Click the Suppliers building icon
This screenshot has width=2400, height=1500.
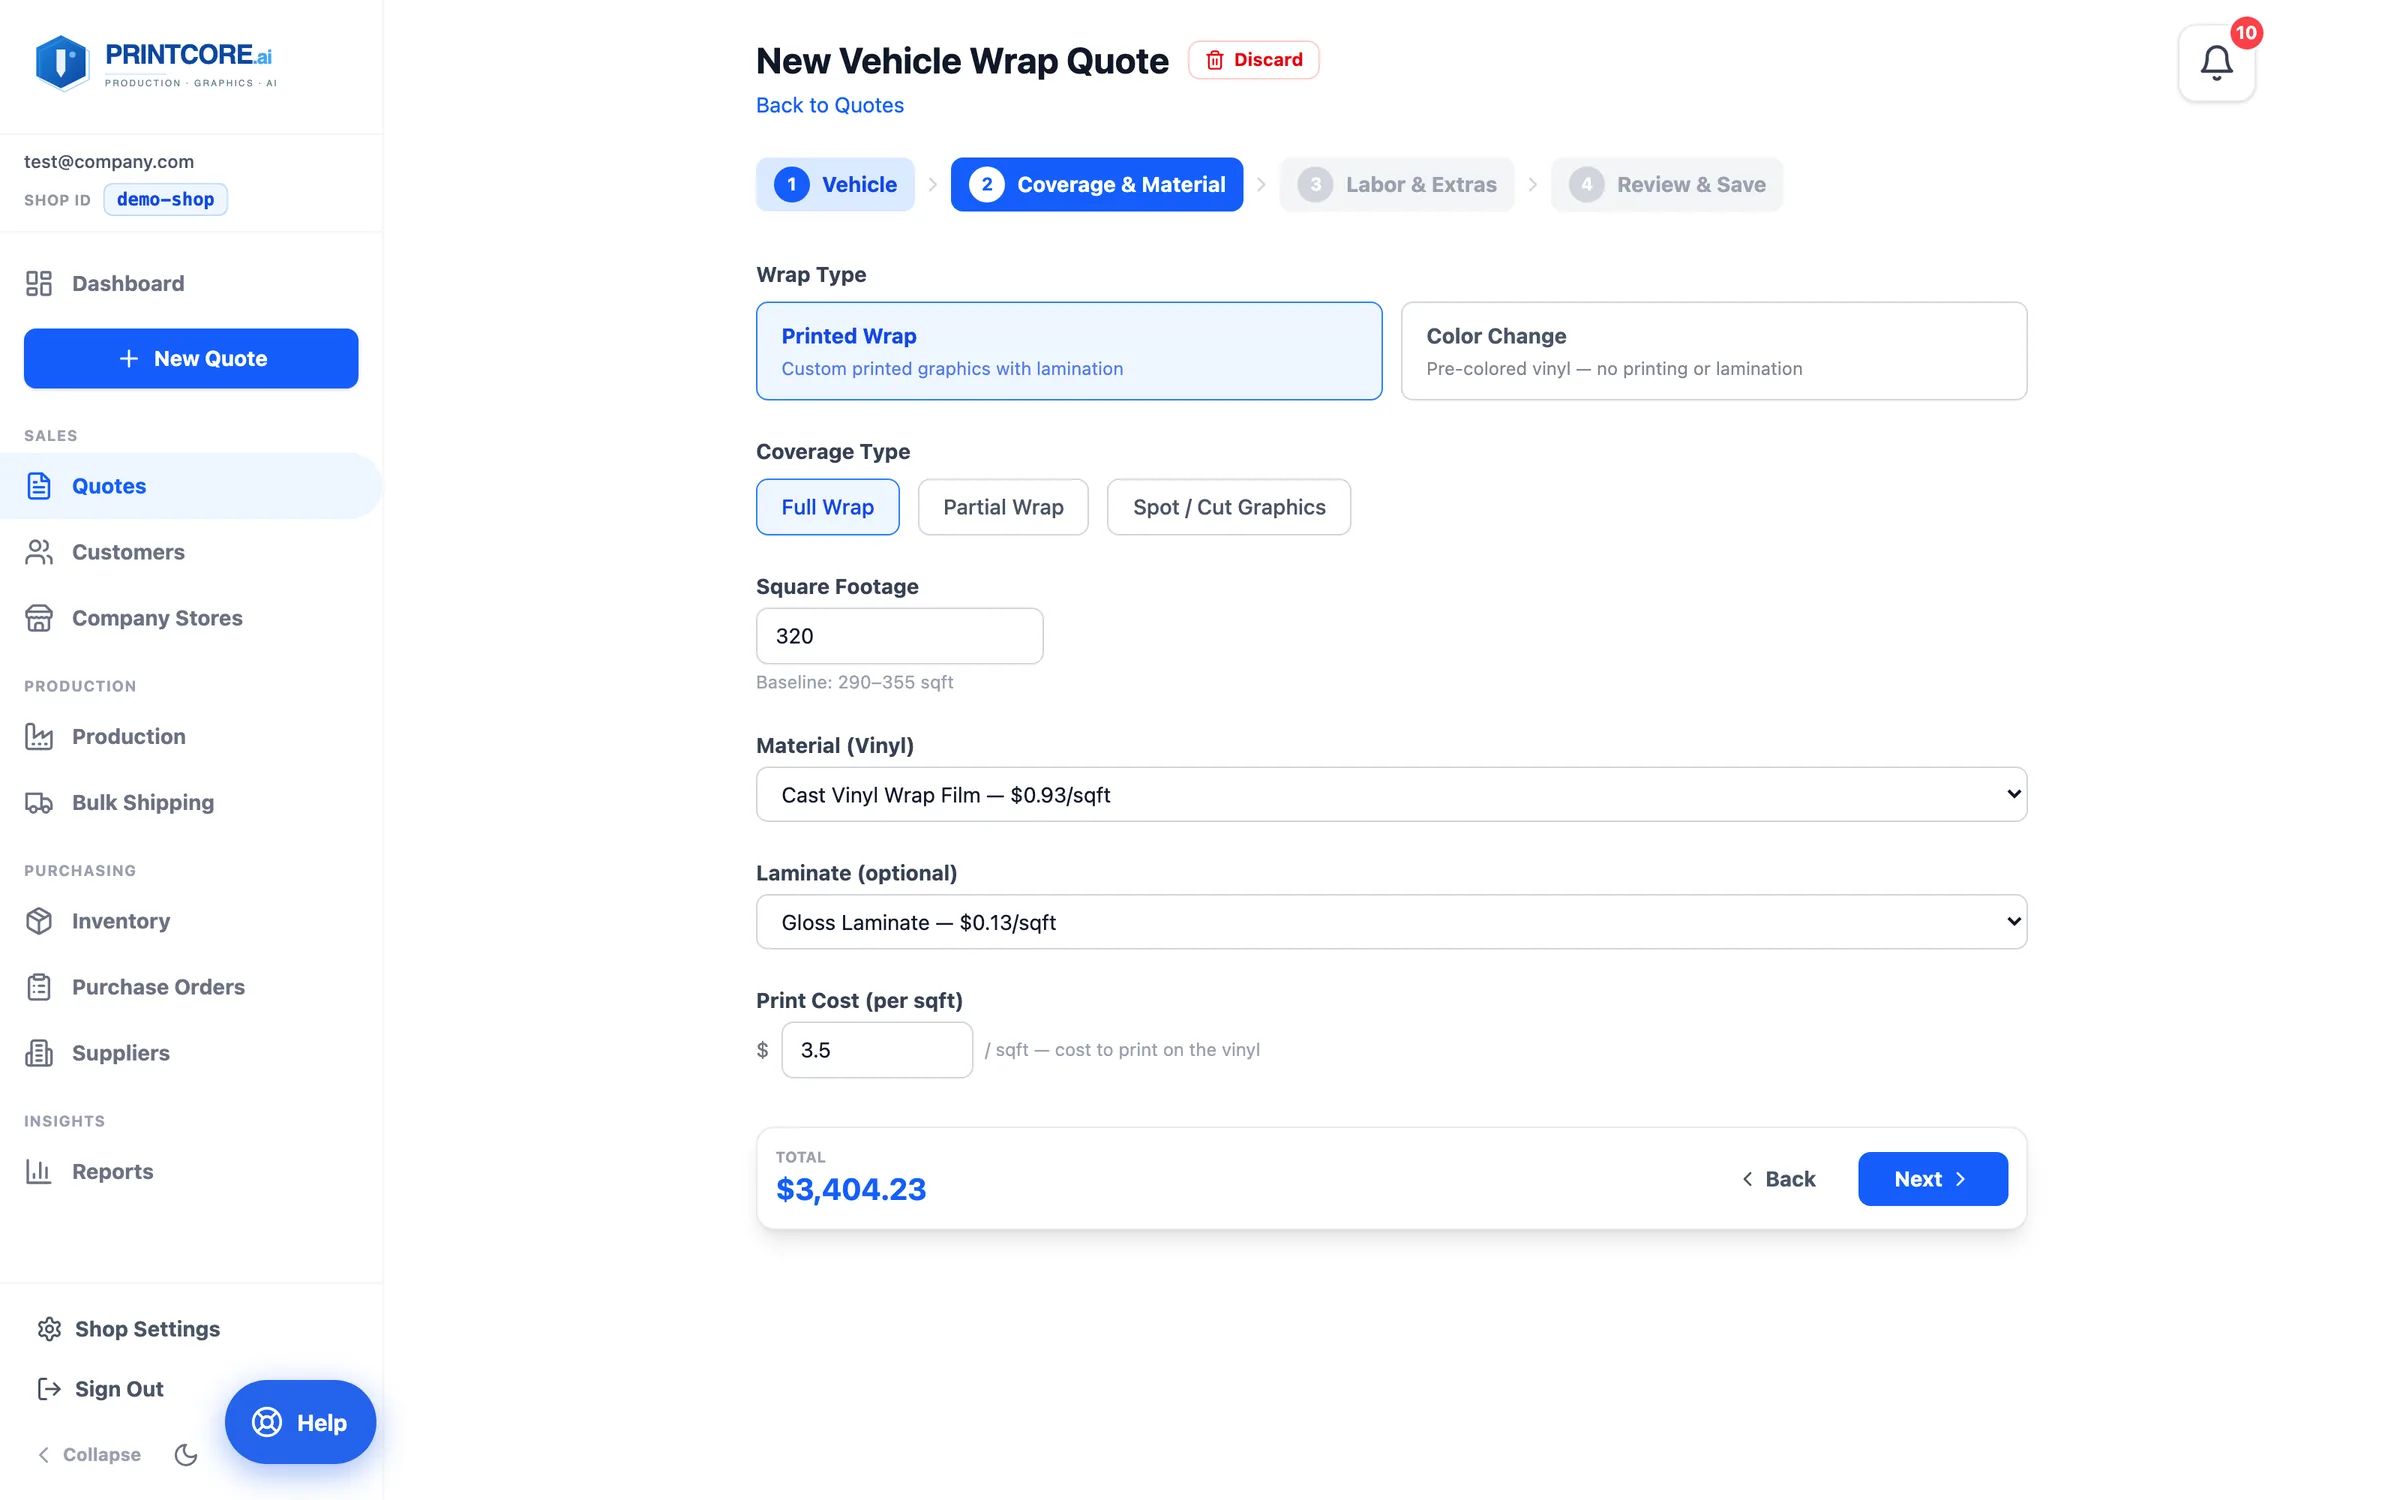click(x=39, y=1053)
